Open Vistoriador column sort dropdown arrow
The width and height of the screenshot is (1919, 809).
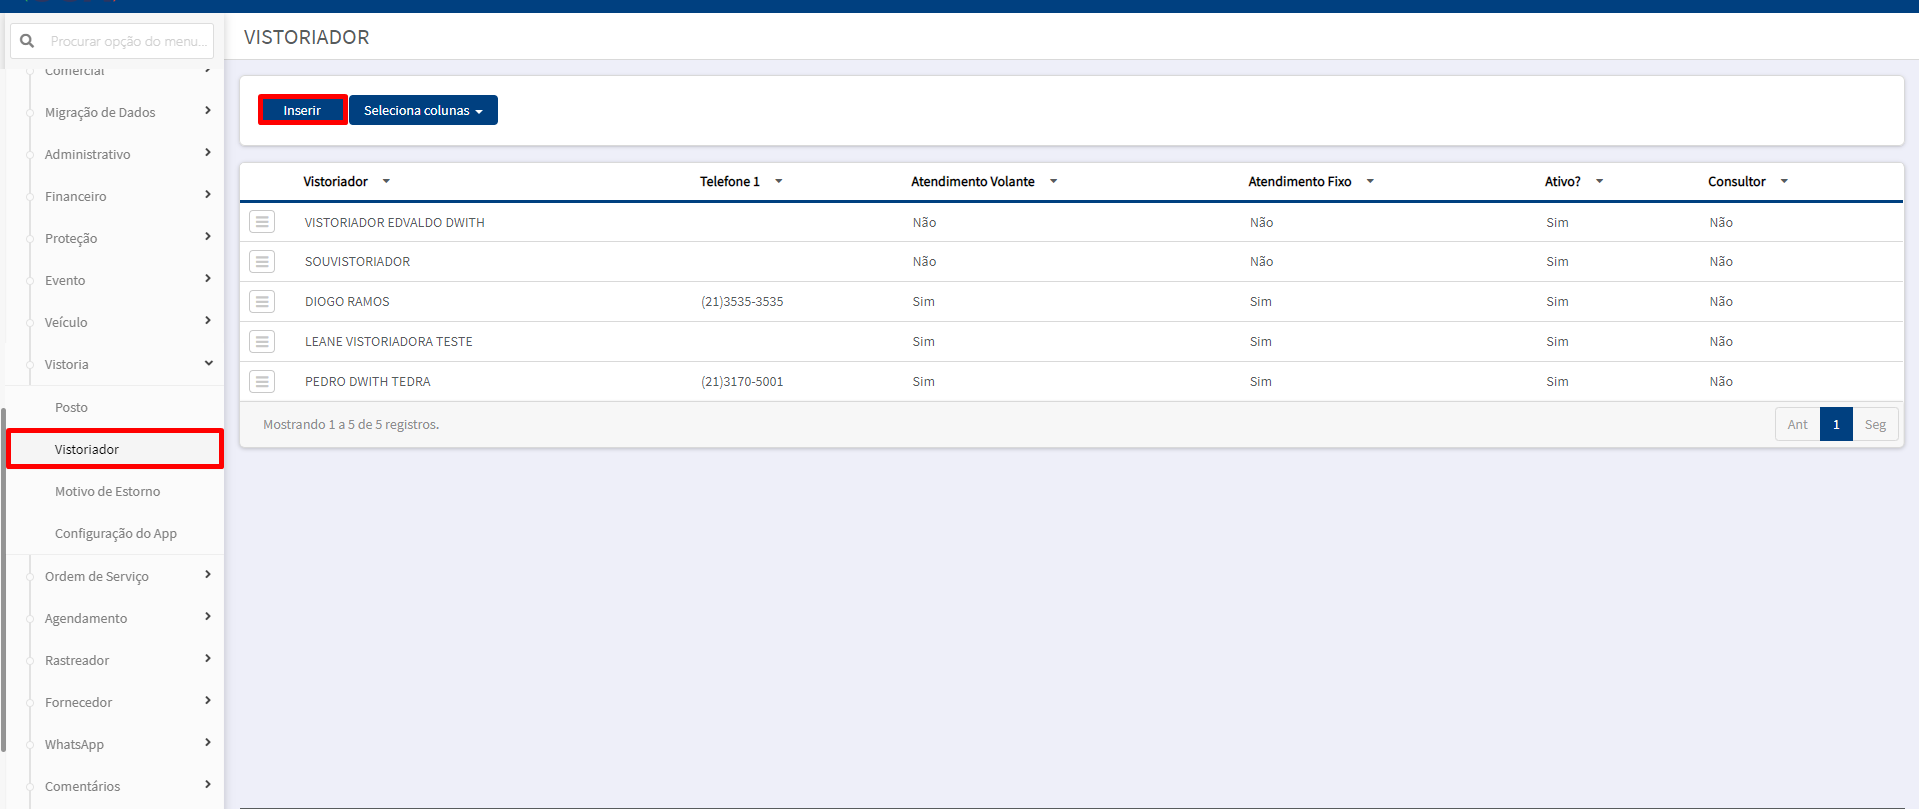386,181
